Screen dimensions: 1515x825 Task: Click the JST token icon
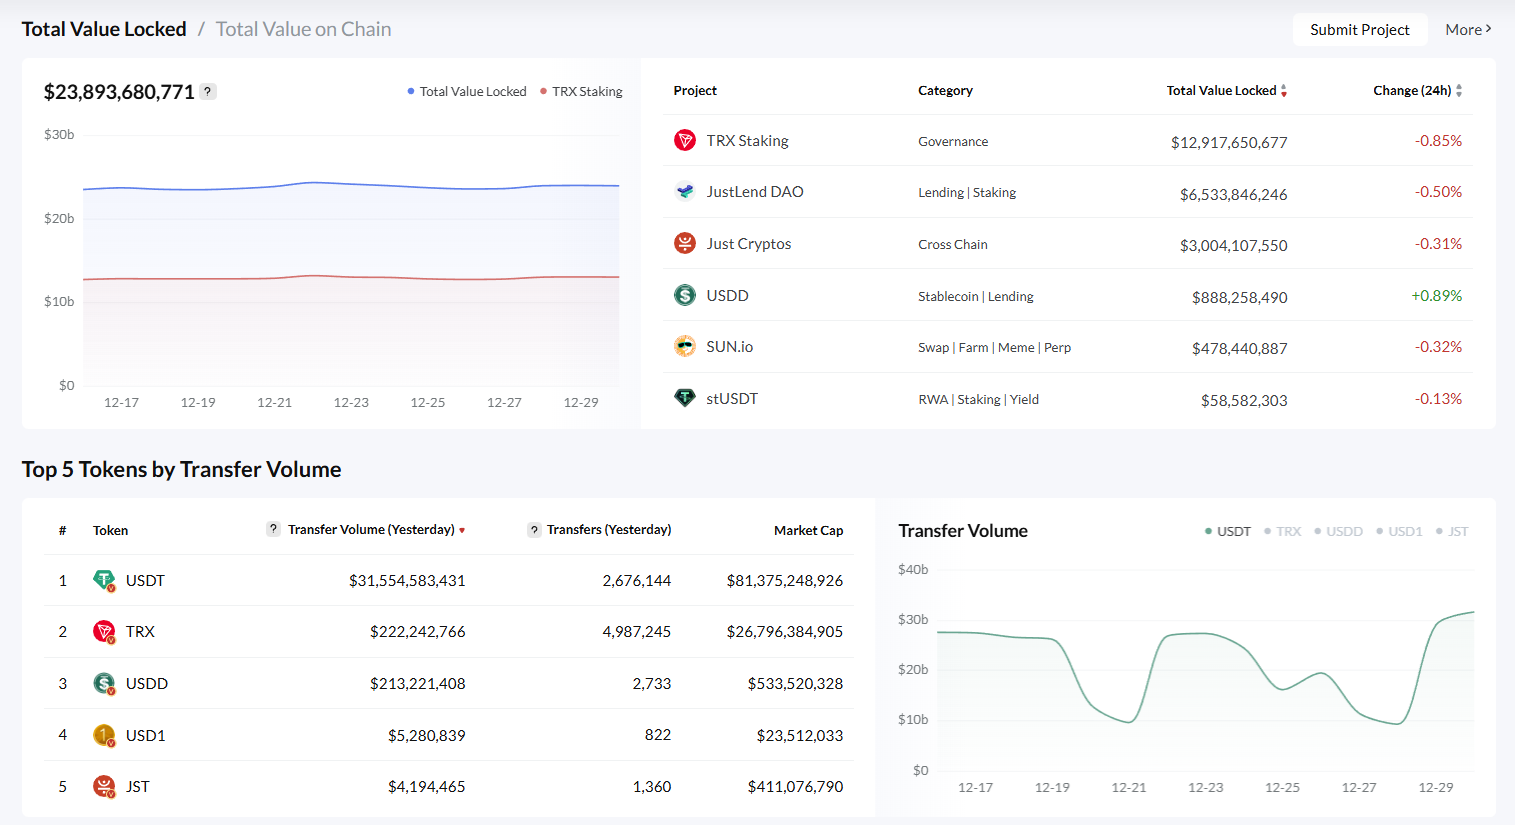(x=104, y=786)
